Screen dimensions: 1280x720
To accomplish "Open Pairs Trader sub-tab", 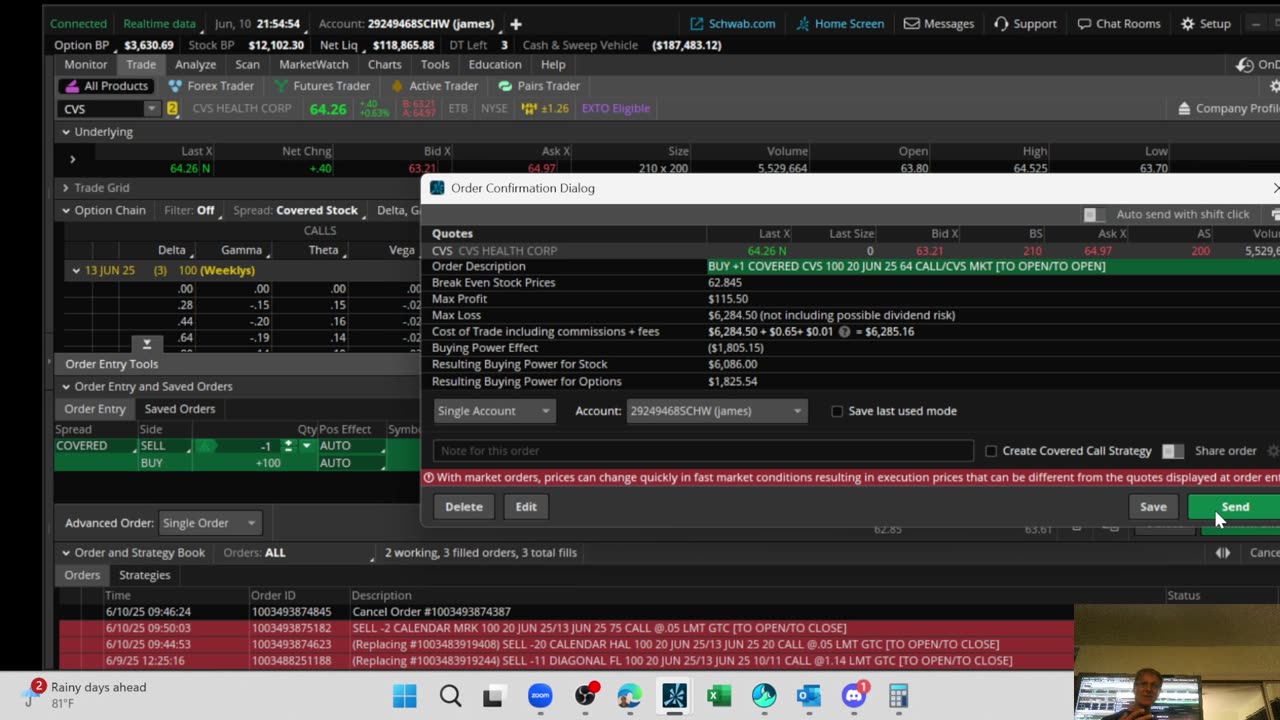I will [539, 86].
